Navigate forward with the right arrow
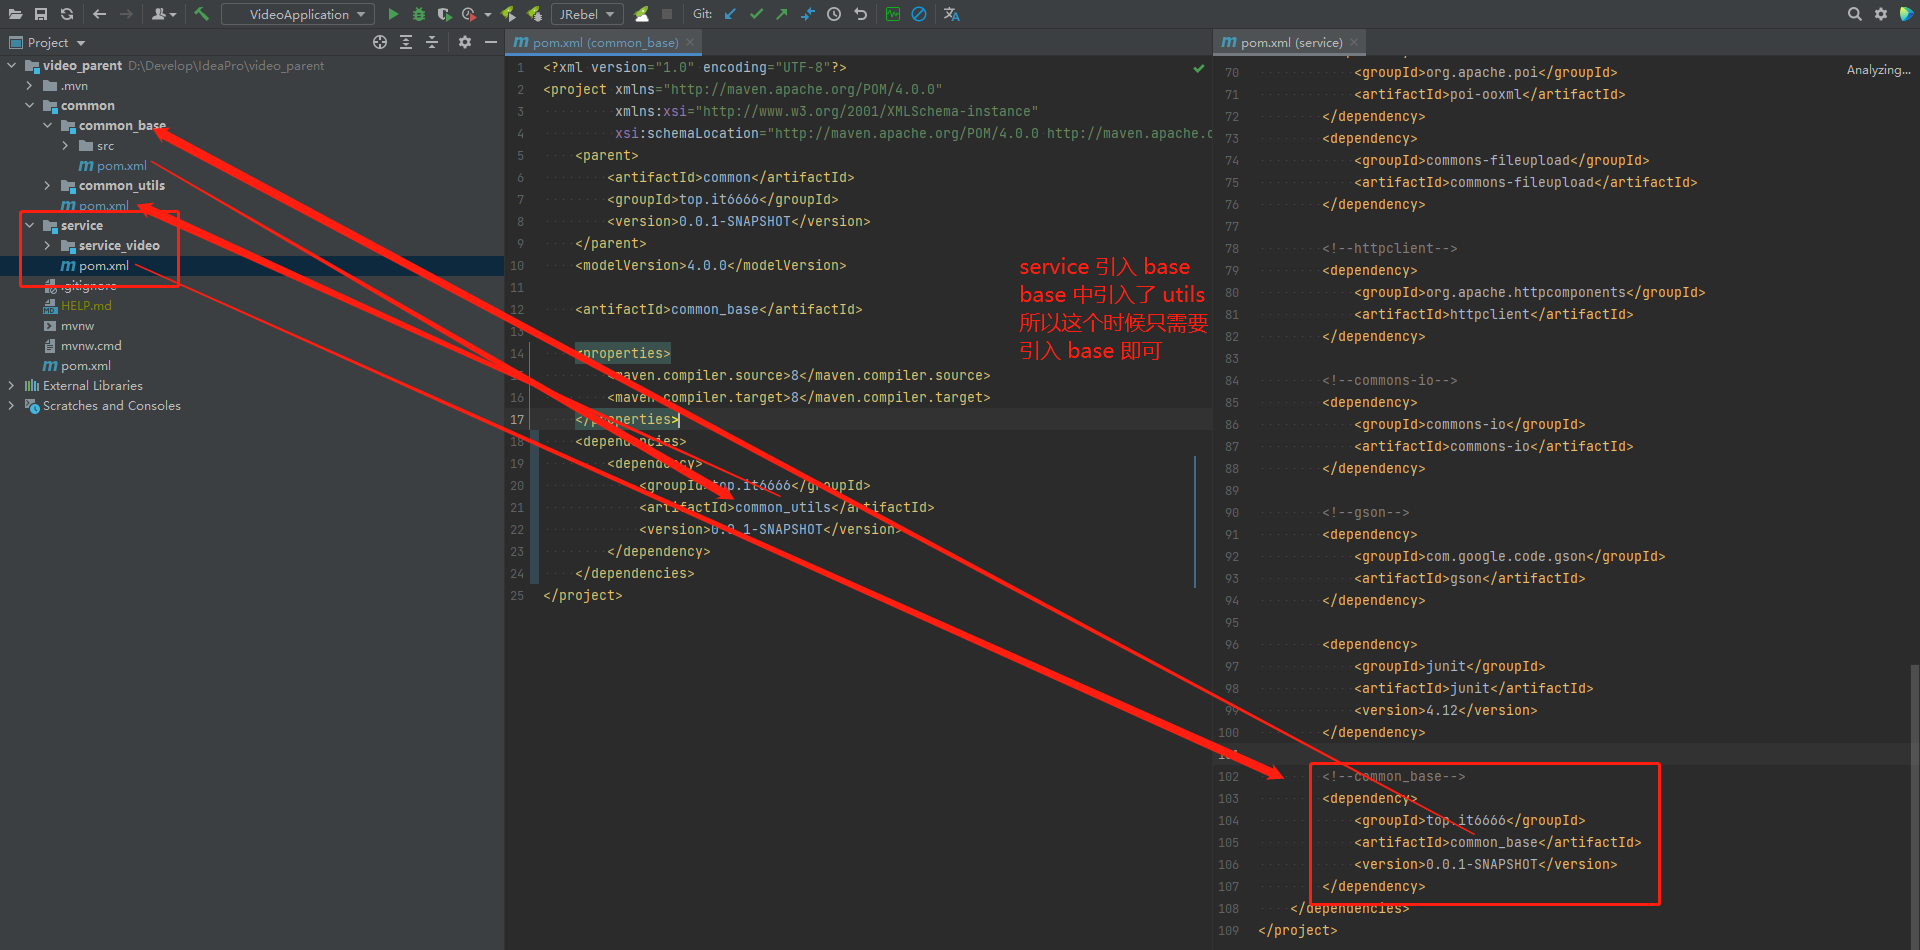This screenshot has width=1920, height=950. pos(126,14)
